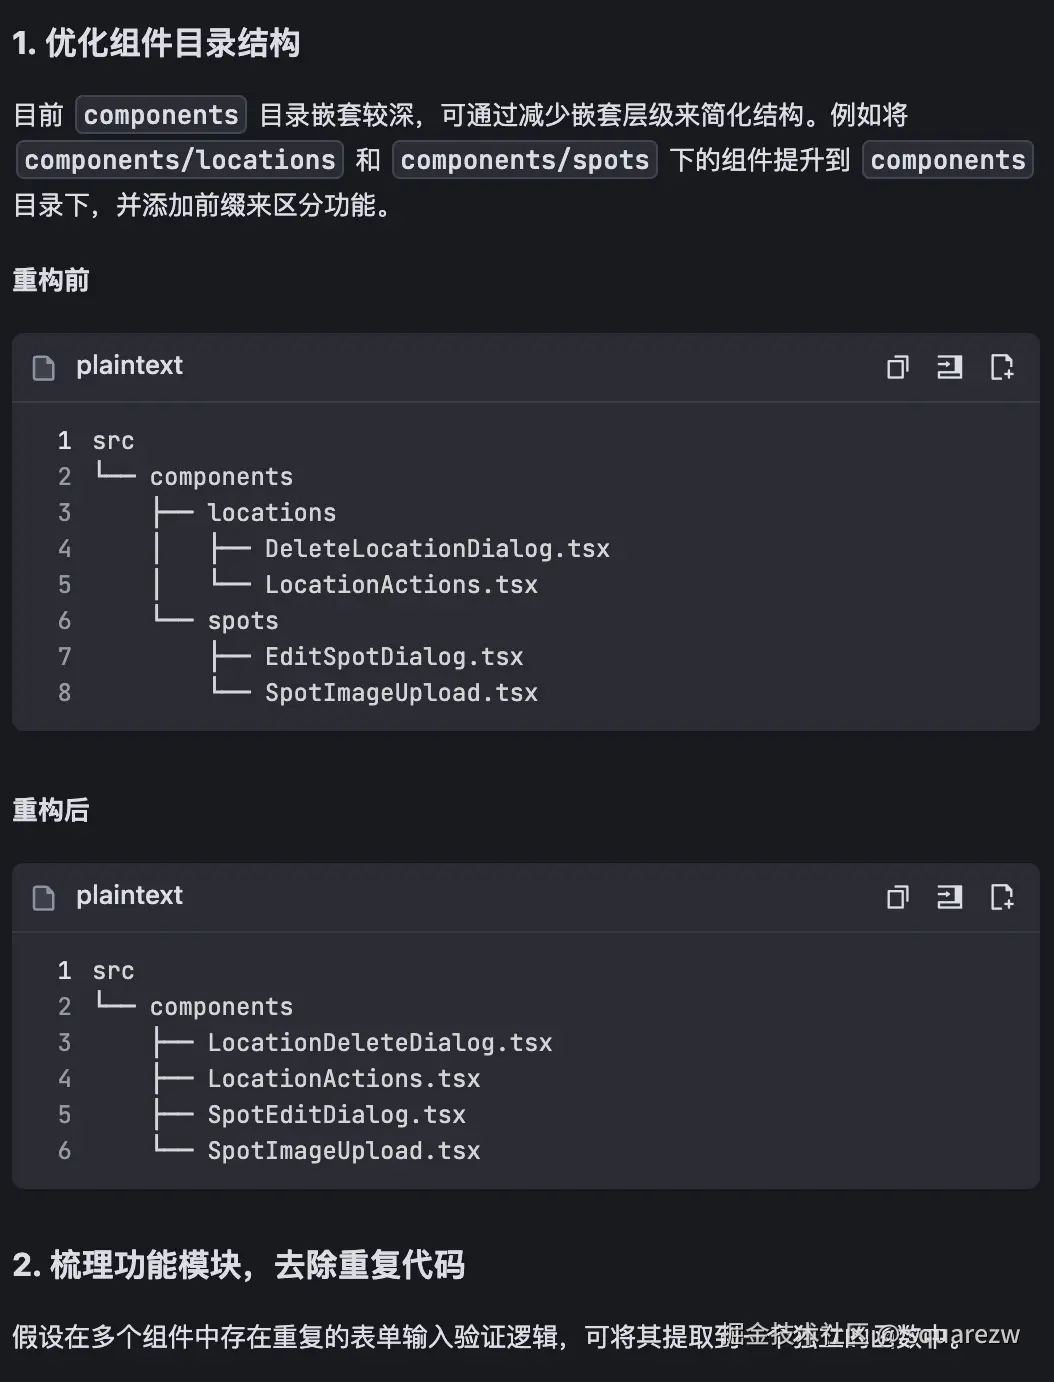Viewport: 1054px width, 1382px height.
Task: Copy the code block under 重构前
Action: coord(898,367)
